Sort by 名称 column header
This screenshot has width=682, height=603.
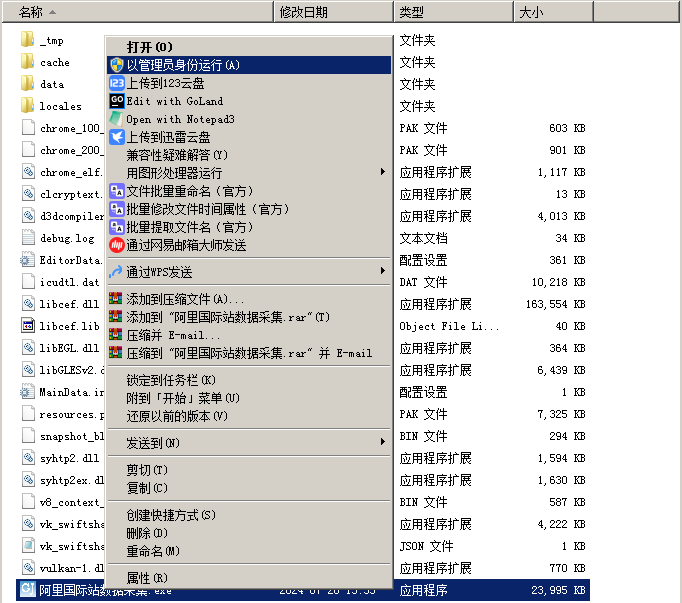[138, 12]
